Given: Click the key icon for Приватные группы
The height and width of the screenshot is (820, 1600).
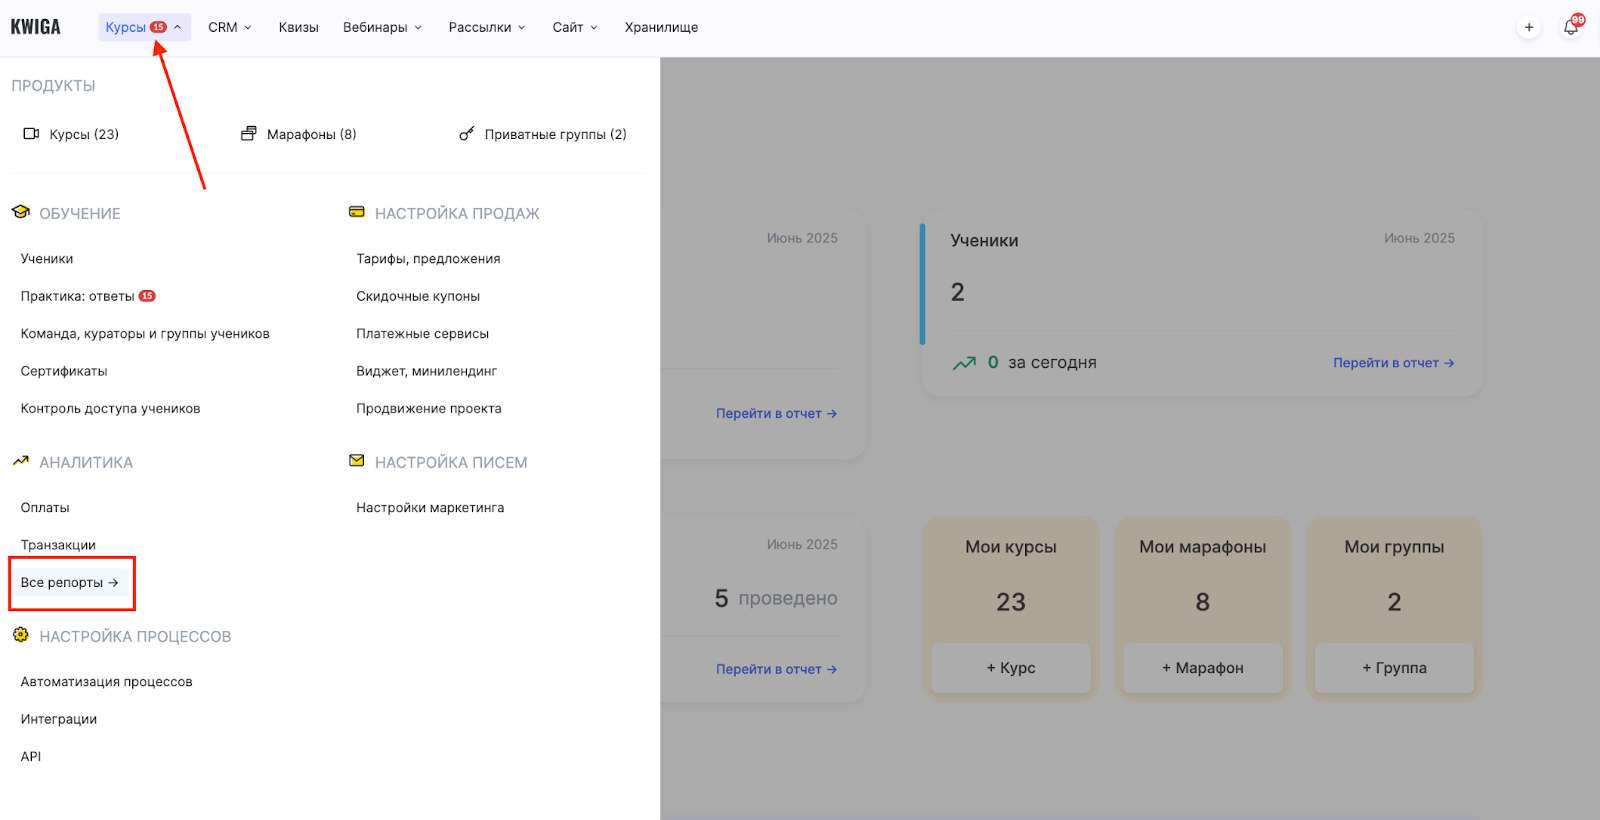Looking at the screenshot, I should click(x=466, y=134).
